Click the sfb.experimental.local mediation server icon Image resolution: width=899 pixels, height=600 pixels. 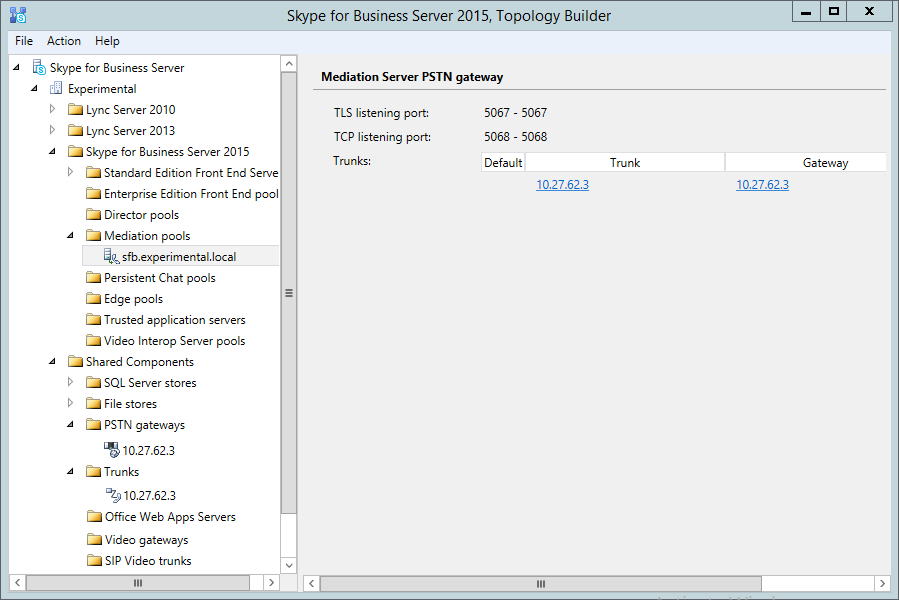111,257
